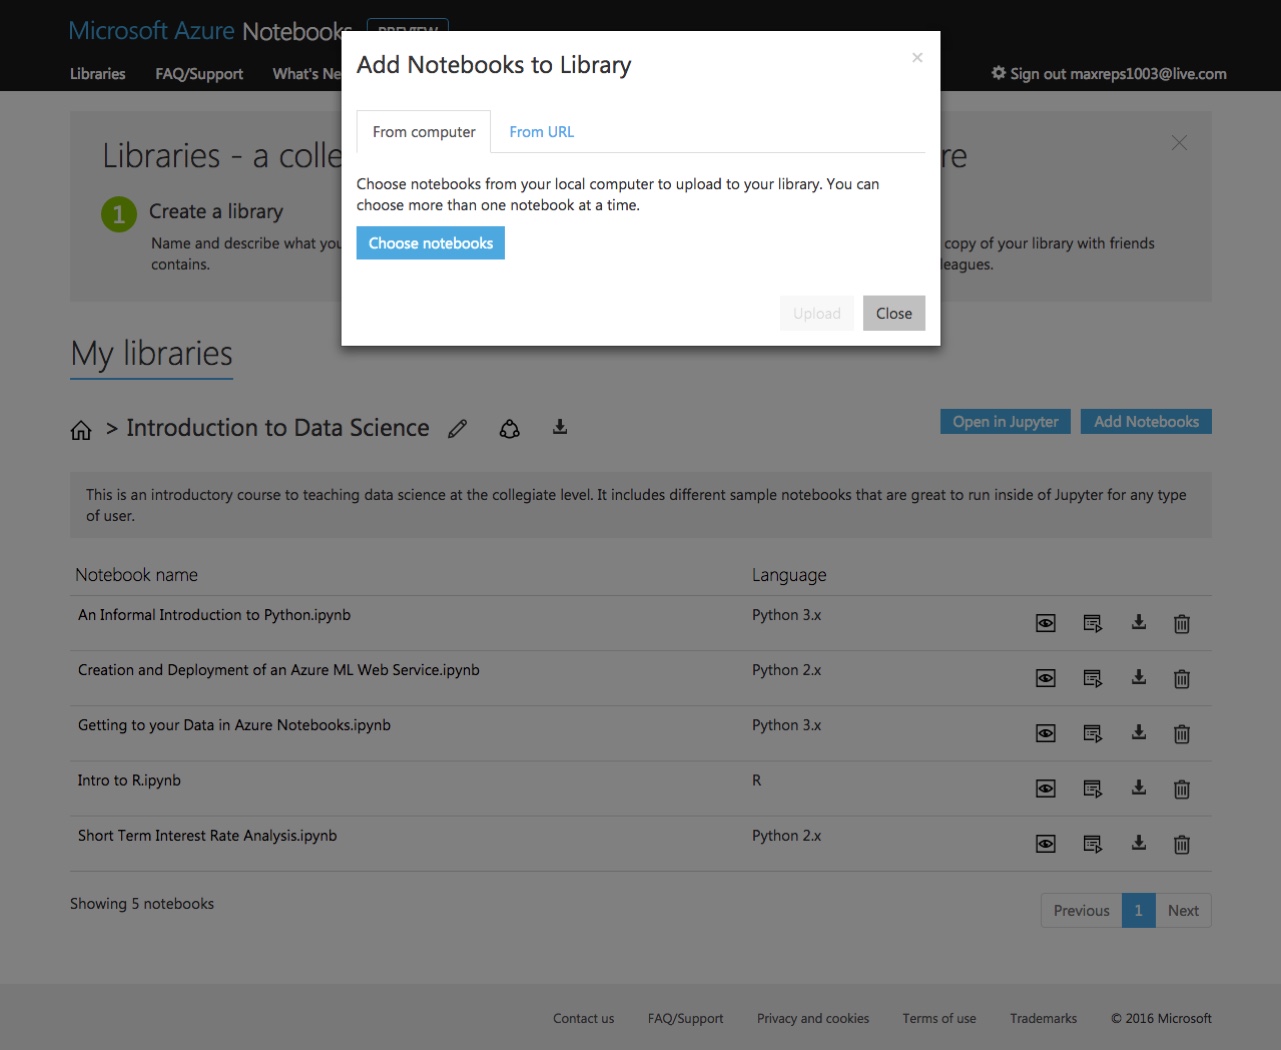The height and width of the screenshot is (1050, 1281).
Task: Run the Short Term Interest Rate Analysis notebook
Action: pos(1092,844)
